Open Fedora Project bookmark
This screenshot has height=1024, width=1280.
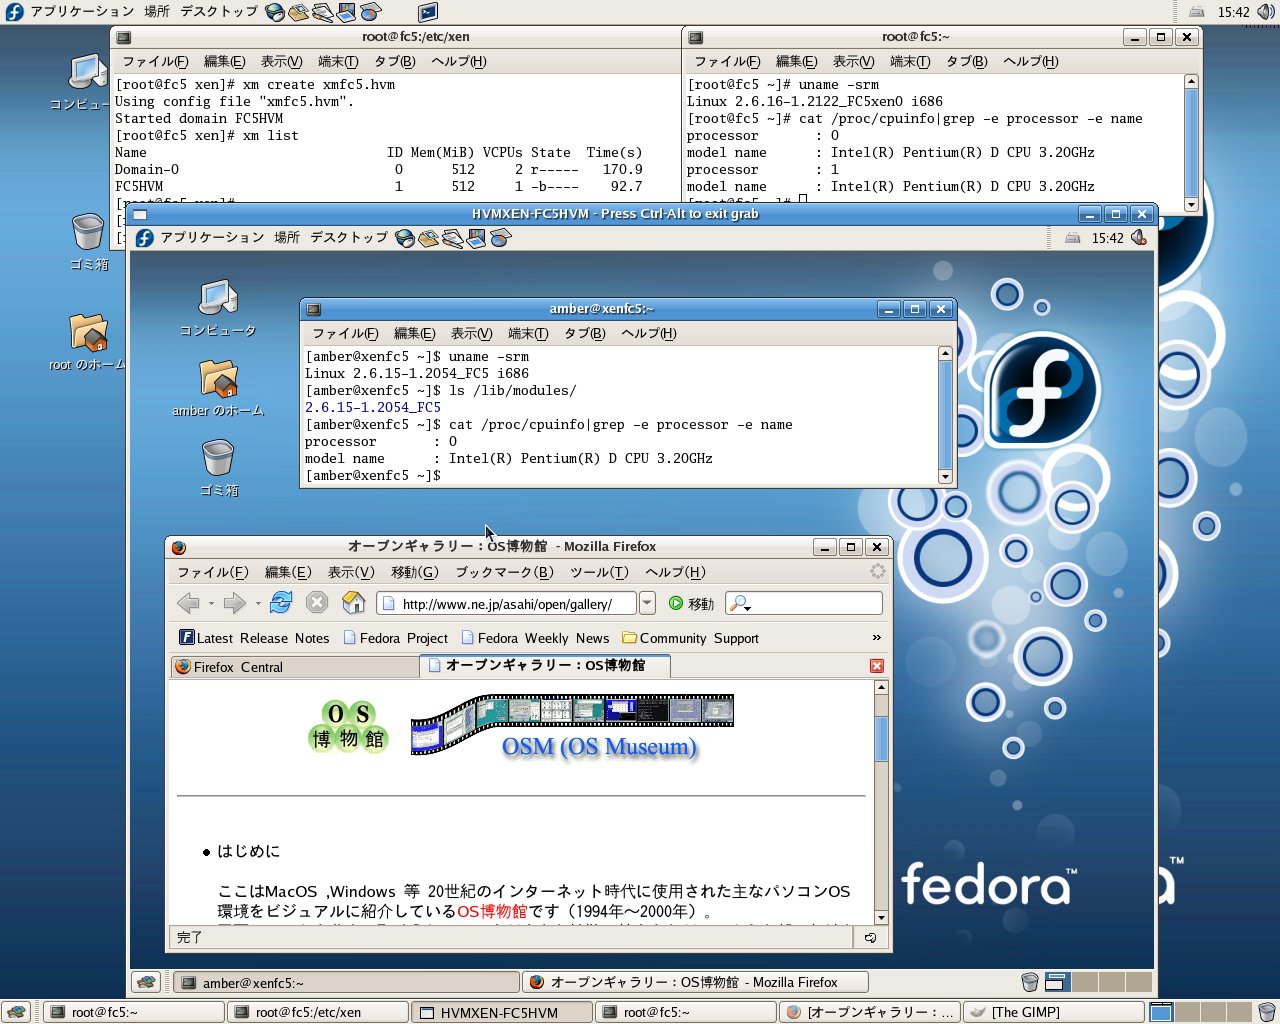395,638
